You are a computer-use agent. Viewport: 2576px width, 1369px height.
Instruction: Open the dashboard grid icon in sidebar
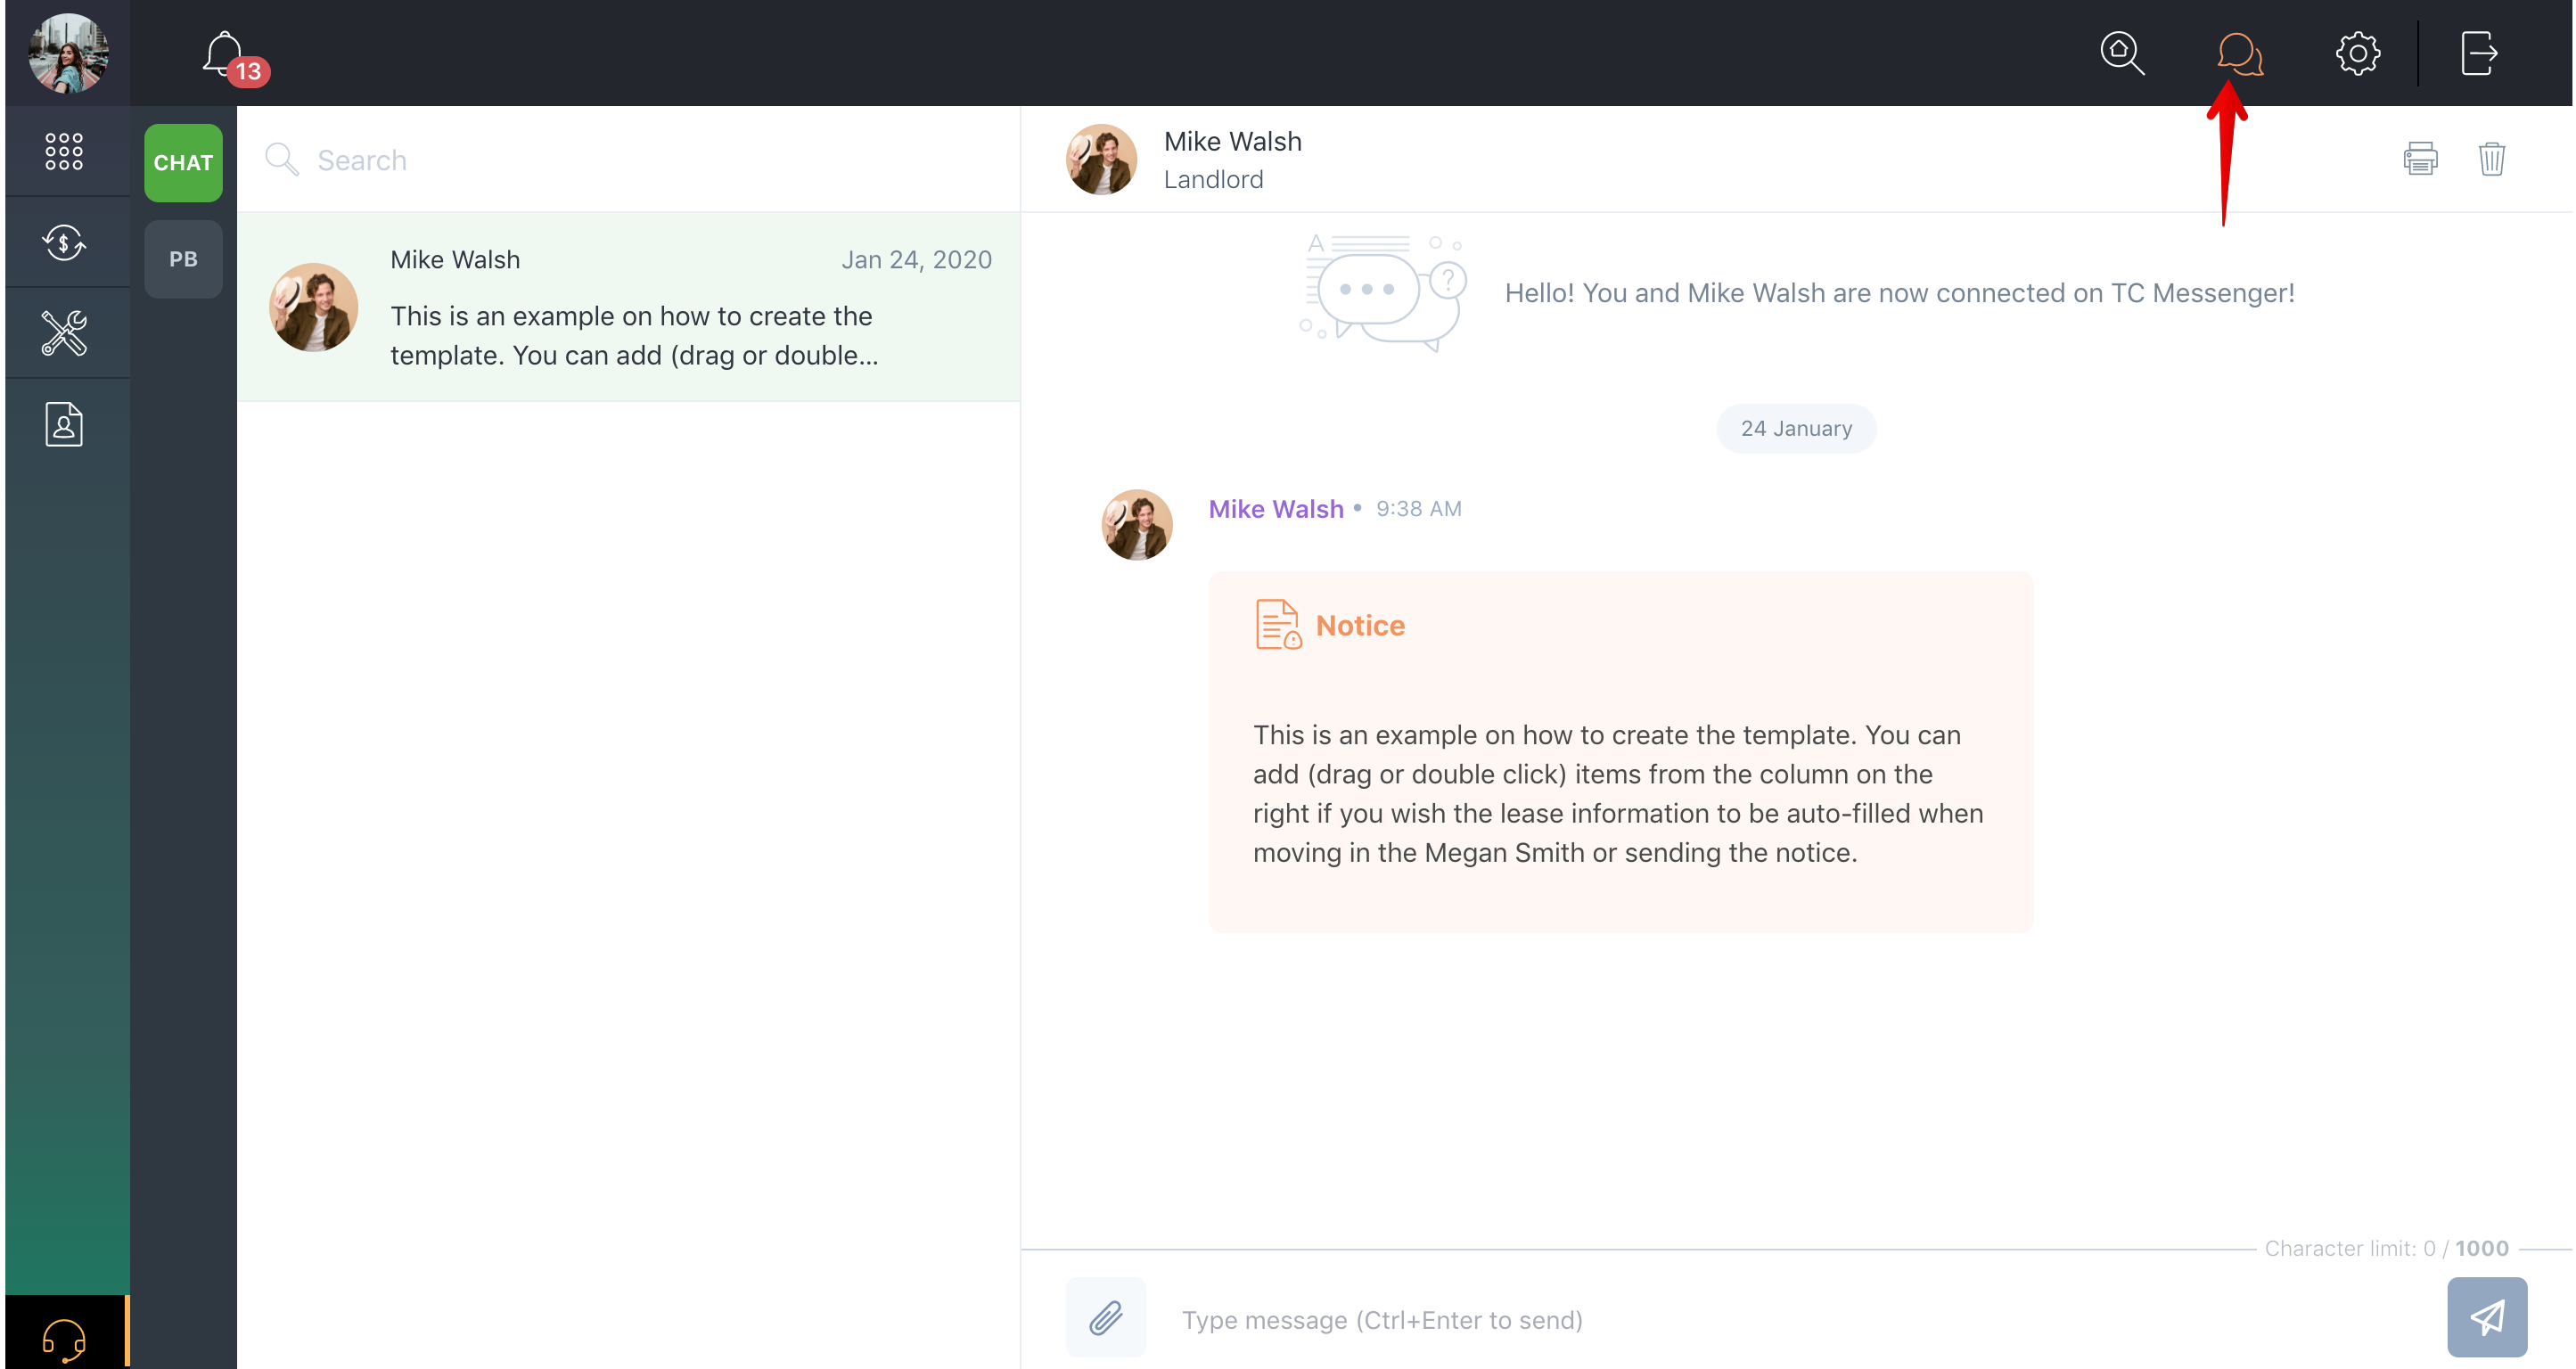pyautogui.click(x=64, y=151)
